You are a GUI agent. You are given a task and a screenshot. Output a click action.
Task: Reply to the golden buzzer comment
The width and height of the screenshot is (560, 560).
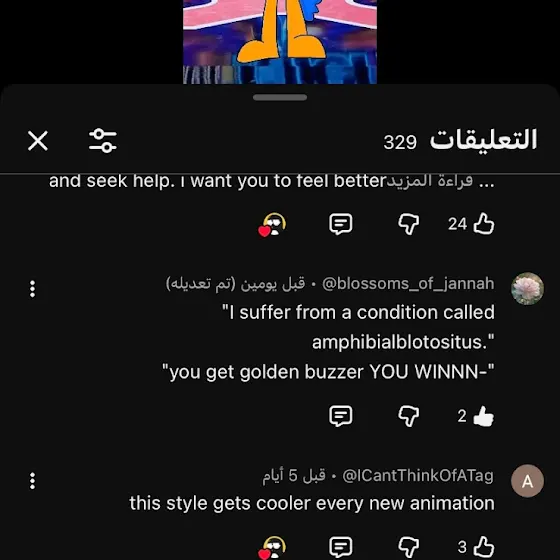coord(341,416)
